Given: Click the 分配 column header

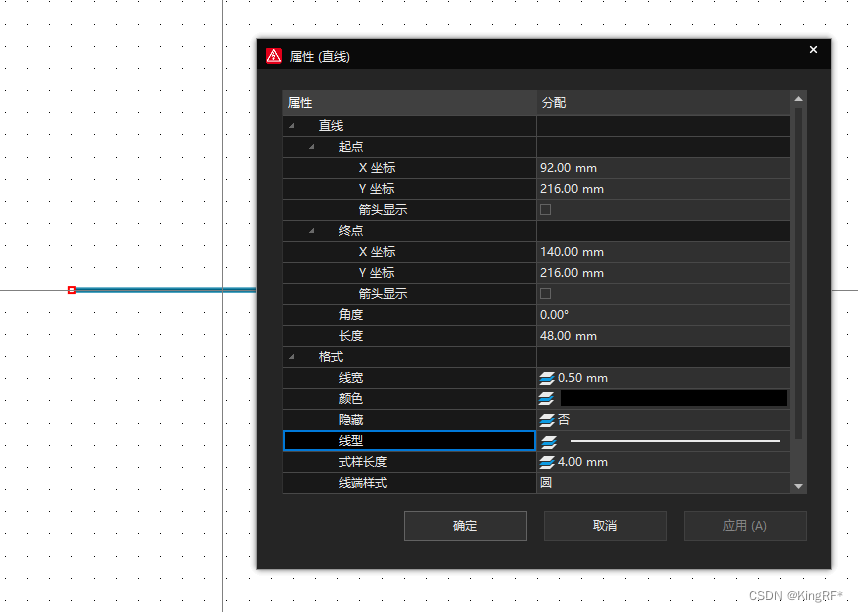Looking at the screenshot, I should click(663, 103).
